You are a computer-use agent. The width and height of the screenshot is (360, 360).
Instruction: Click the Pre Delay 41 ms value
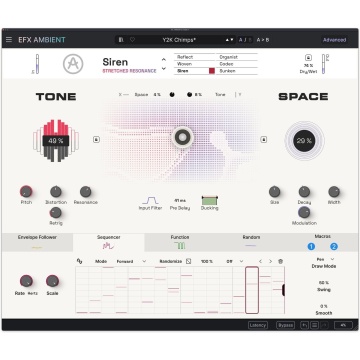[180, 201]
